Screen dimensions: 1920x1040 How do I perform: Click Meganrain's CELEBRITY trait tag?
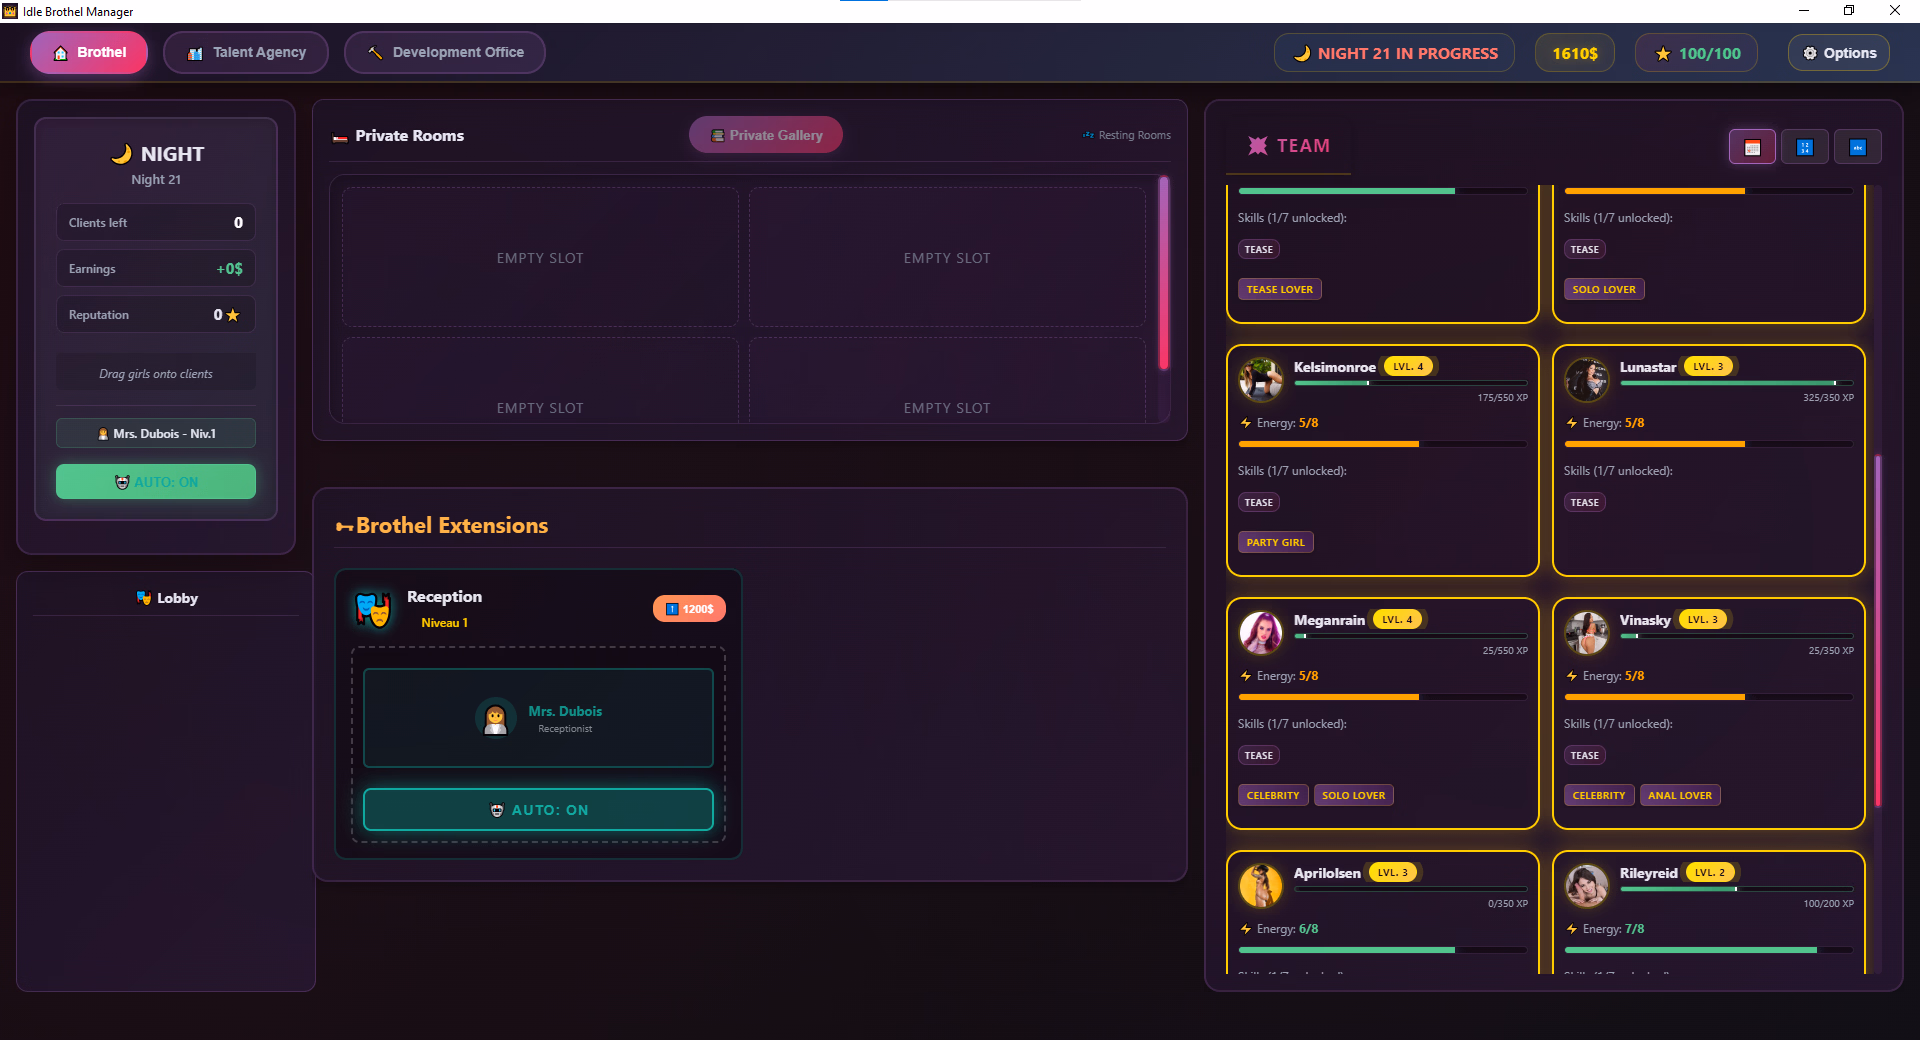coord(1273,795)
